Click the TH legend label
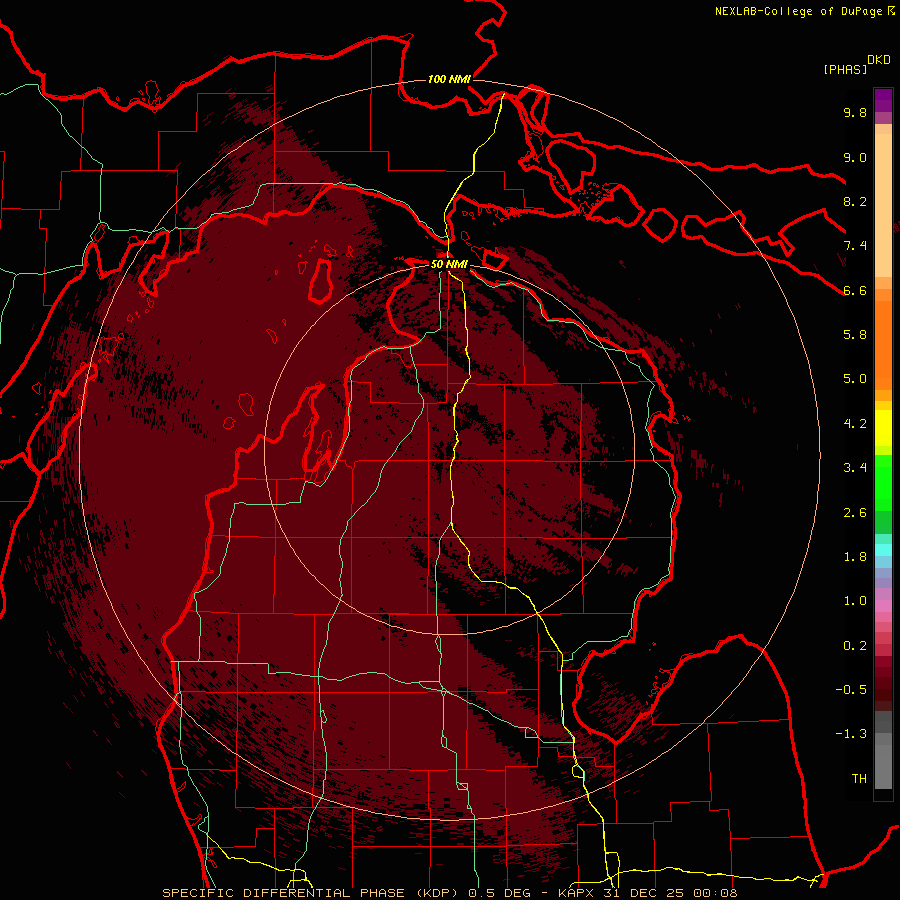The image size is (900, 900). 859,779
